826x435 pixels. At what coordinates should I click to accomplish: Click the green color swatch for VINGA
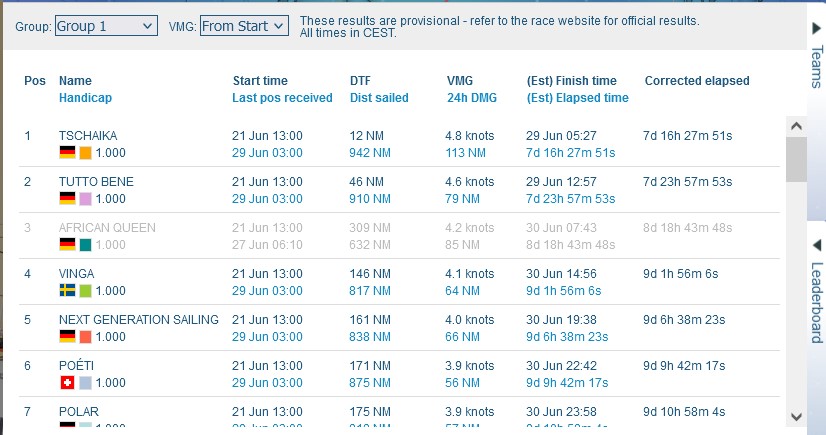(x=86, y=291)
